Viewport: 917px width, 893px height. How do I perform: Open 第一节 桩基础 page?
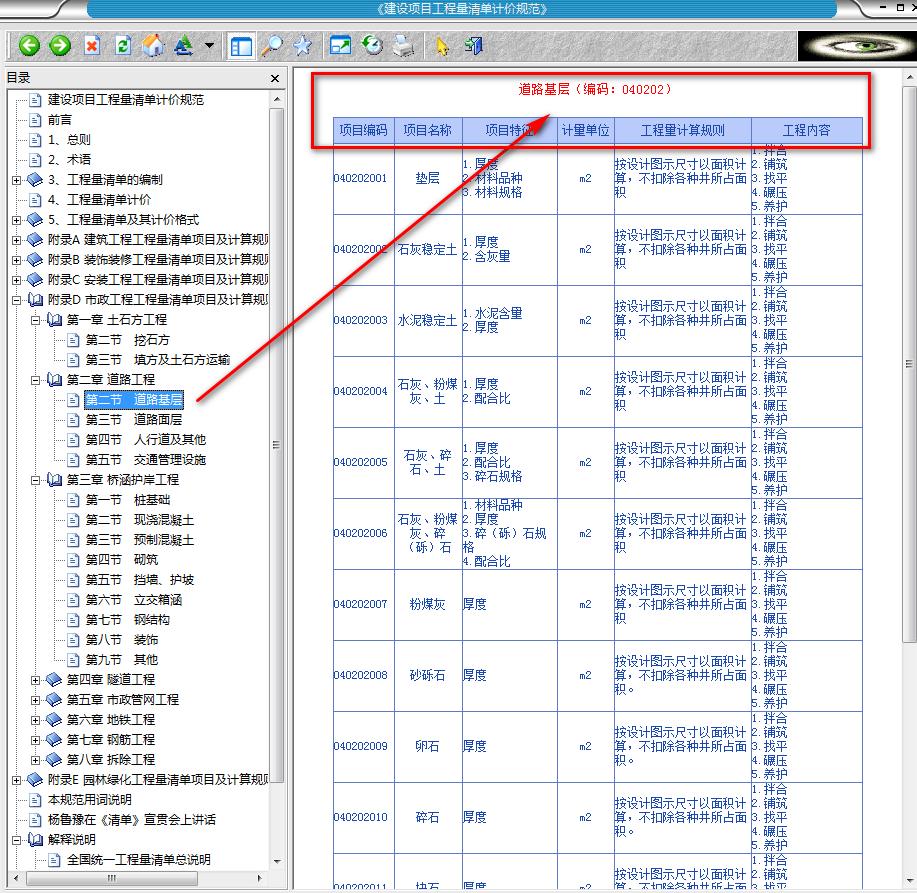tap(127, 500)
